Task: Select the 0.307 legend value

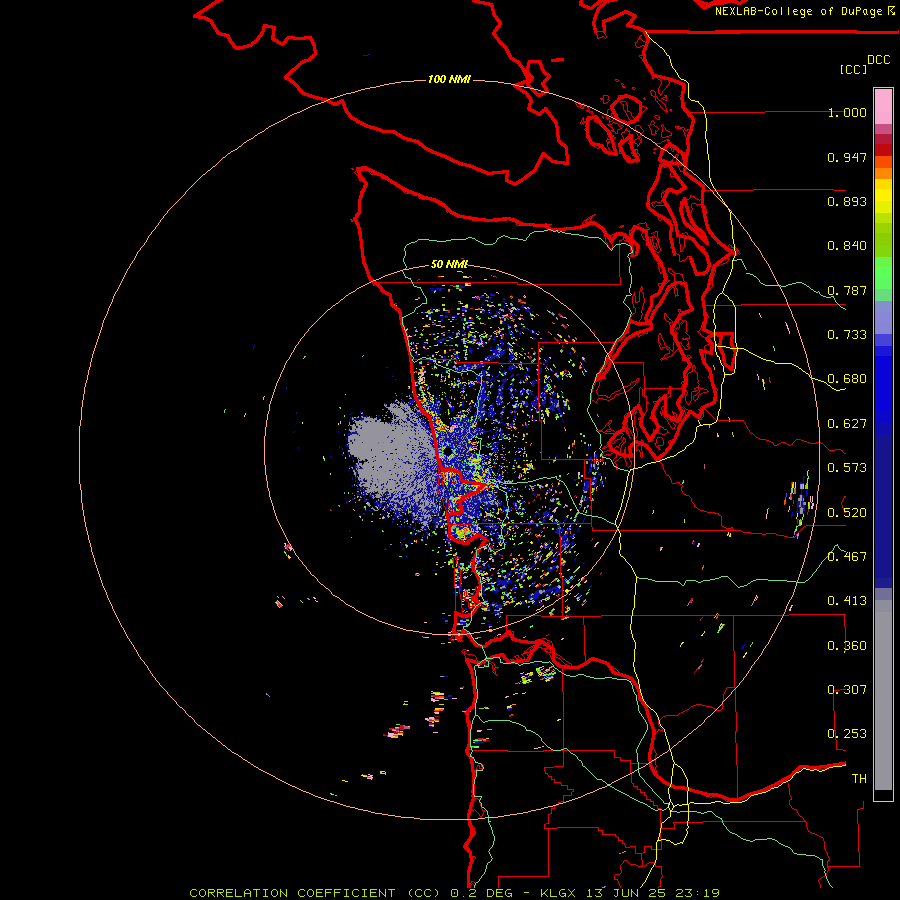Action: [847, 690]
